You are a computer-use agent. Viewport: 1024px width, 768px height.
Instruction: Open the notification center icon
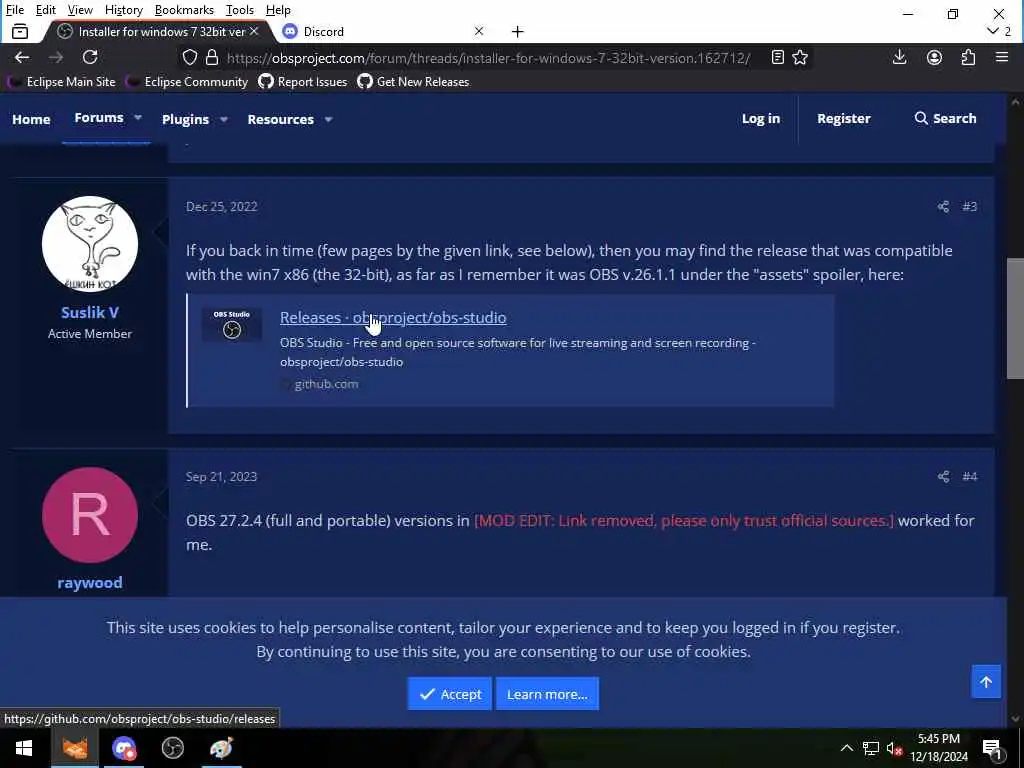pyautogui.click(x=992, y=749)
